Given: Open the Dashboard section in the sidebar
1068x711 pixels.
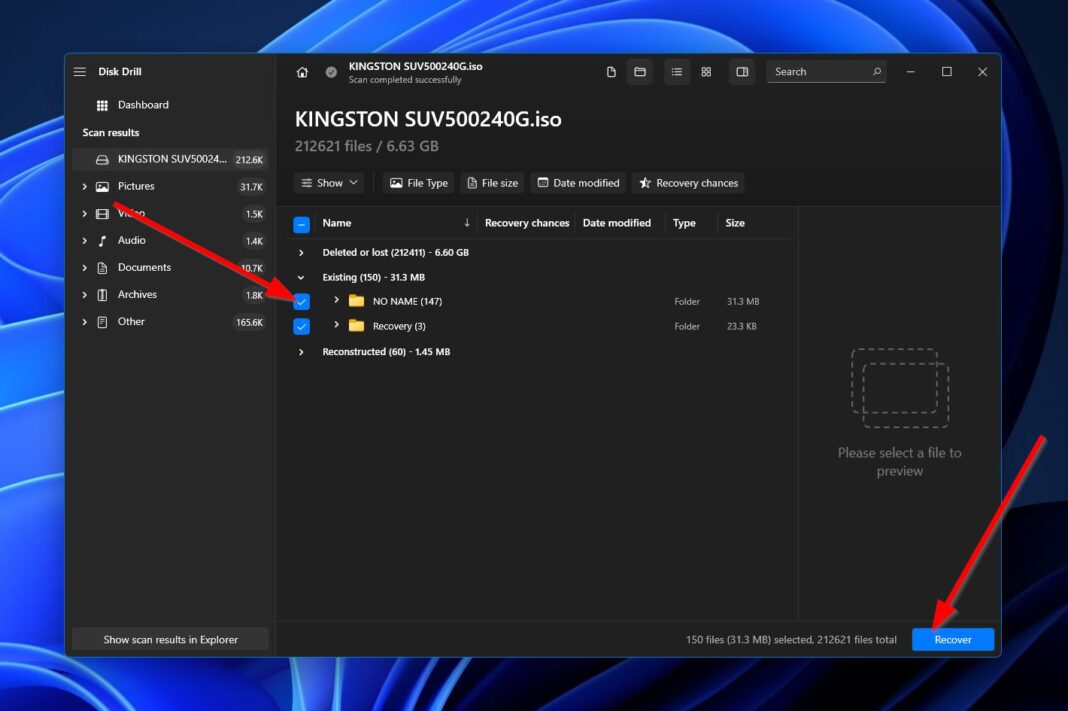Looking at the screenshot, I should click(143, 104).
